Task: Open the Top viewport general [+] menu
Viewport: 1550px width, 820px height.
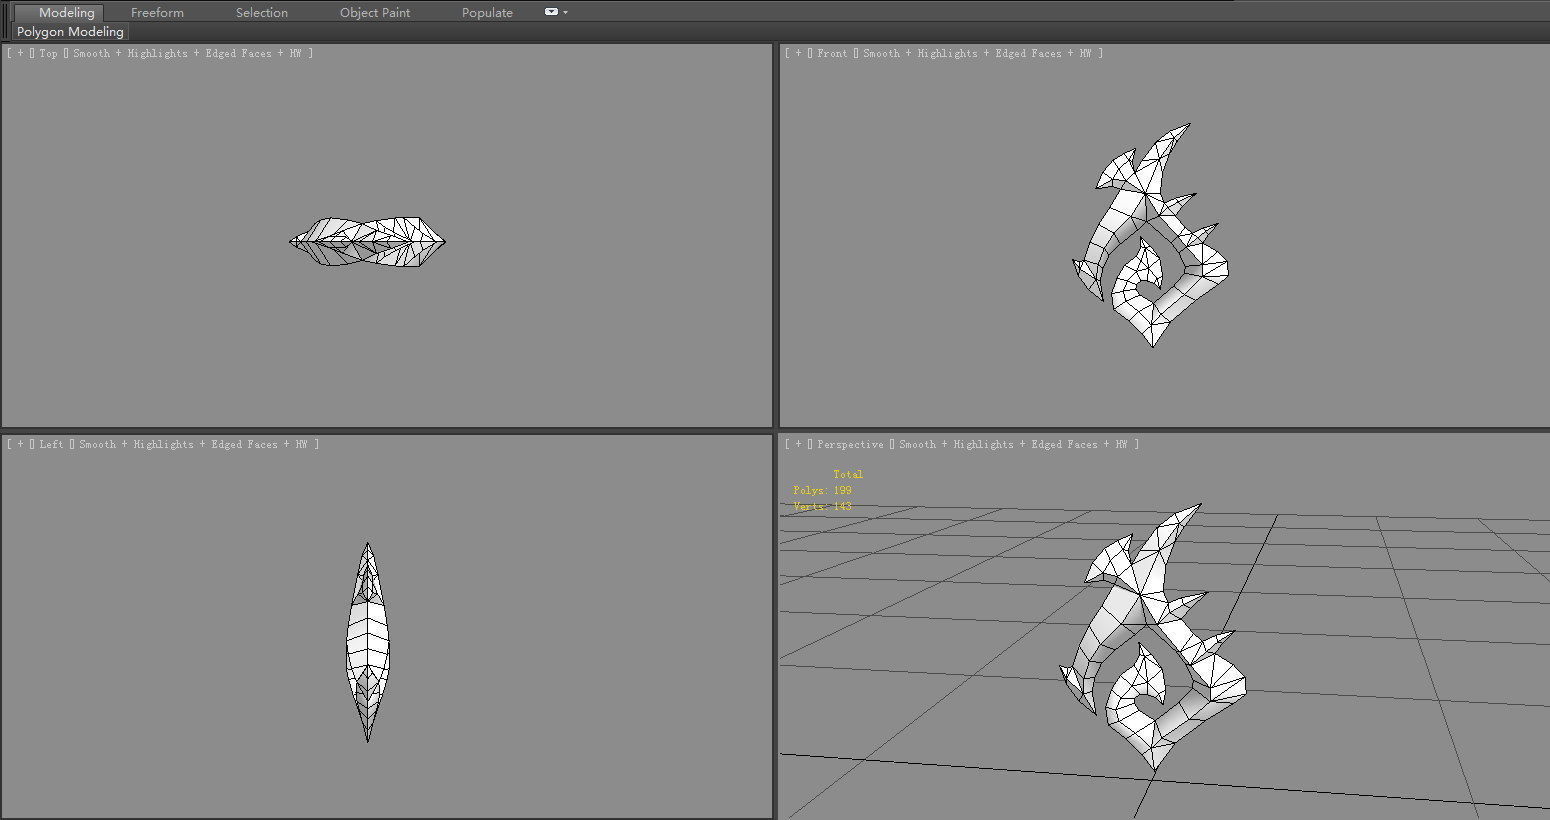Action: [x=20, y=53]
